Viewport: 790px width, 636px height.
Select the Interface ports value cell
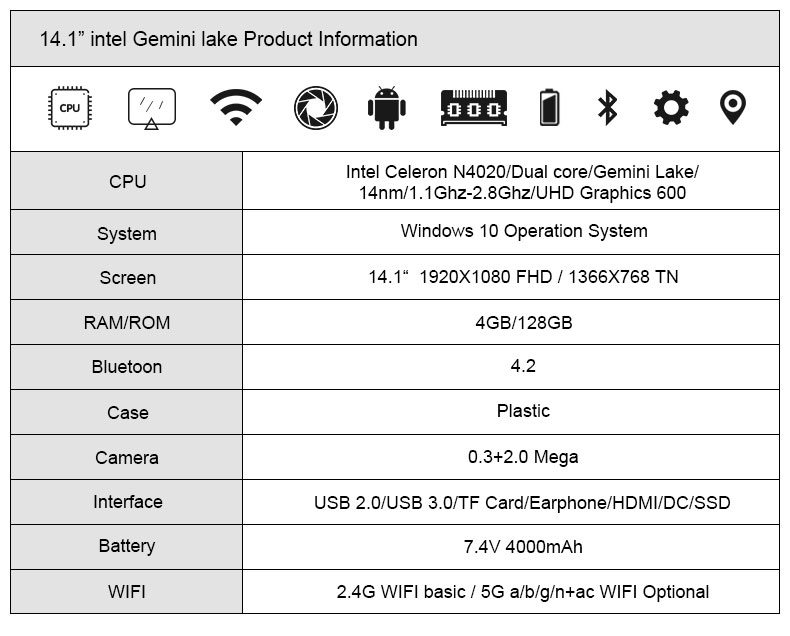click(x=522, y=502)
